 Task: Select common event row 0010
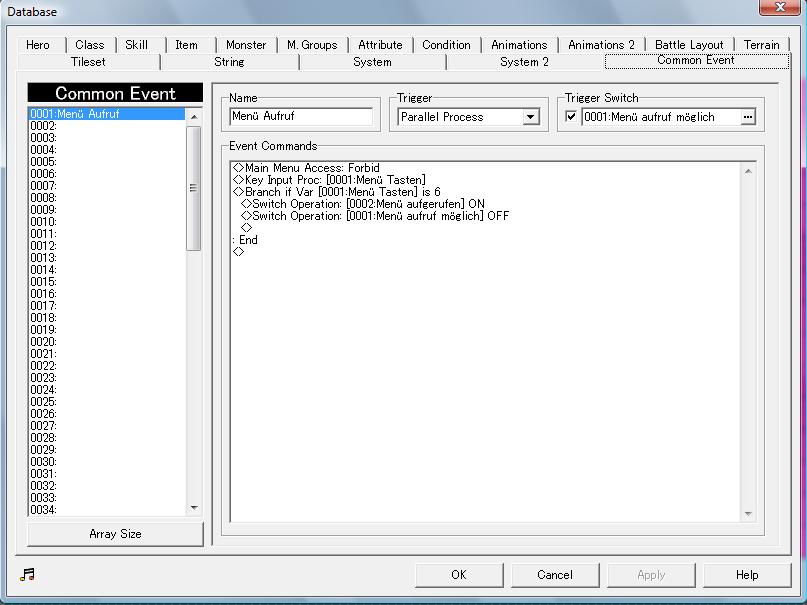tap(107, 222)
